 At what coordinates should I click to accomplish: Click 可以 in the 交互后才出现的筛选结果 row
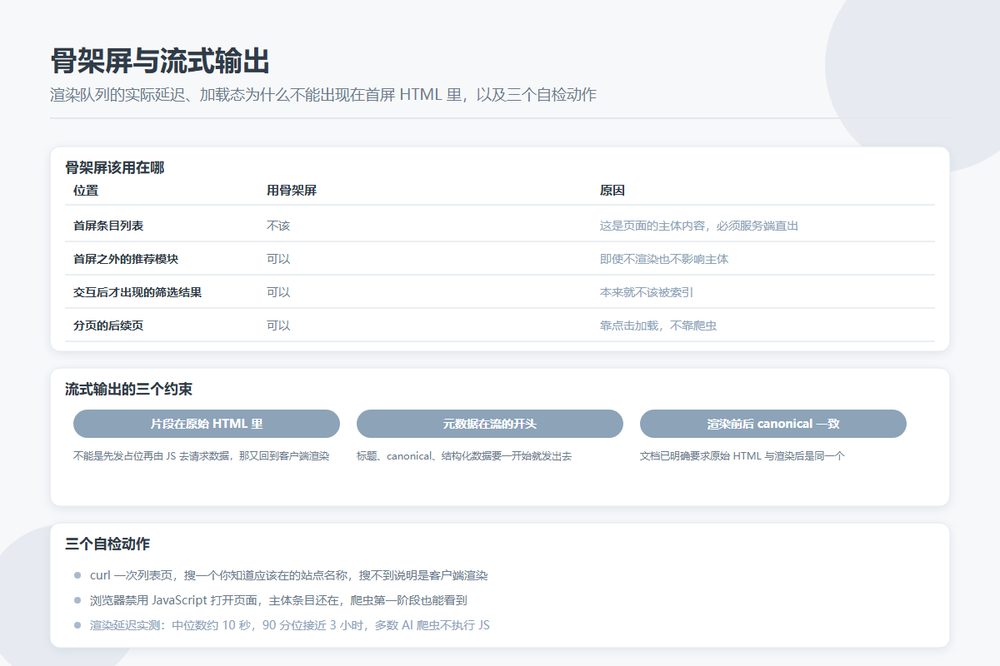(278, 292)
